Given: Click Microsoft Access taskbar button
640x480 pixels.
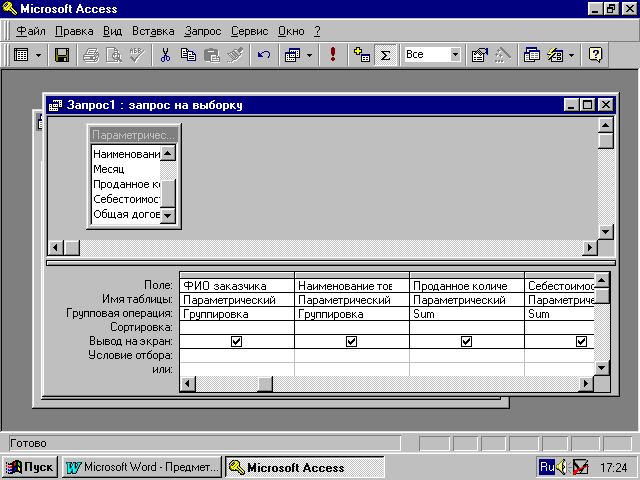Looking at the screenshot, I should pos(304,467).
